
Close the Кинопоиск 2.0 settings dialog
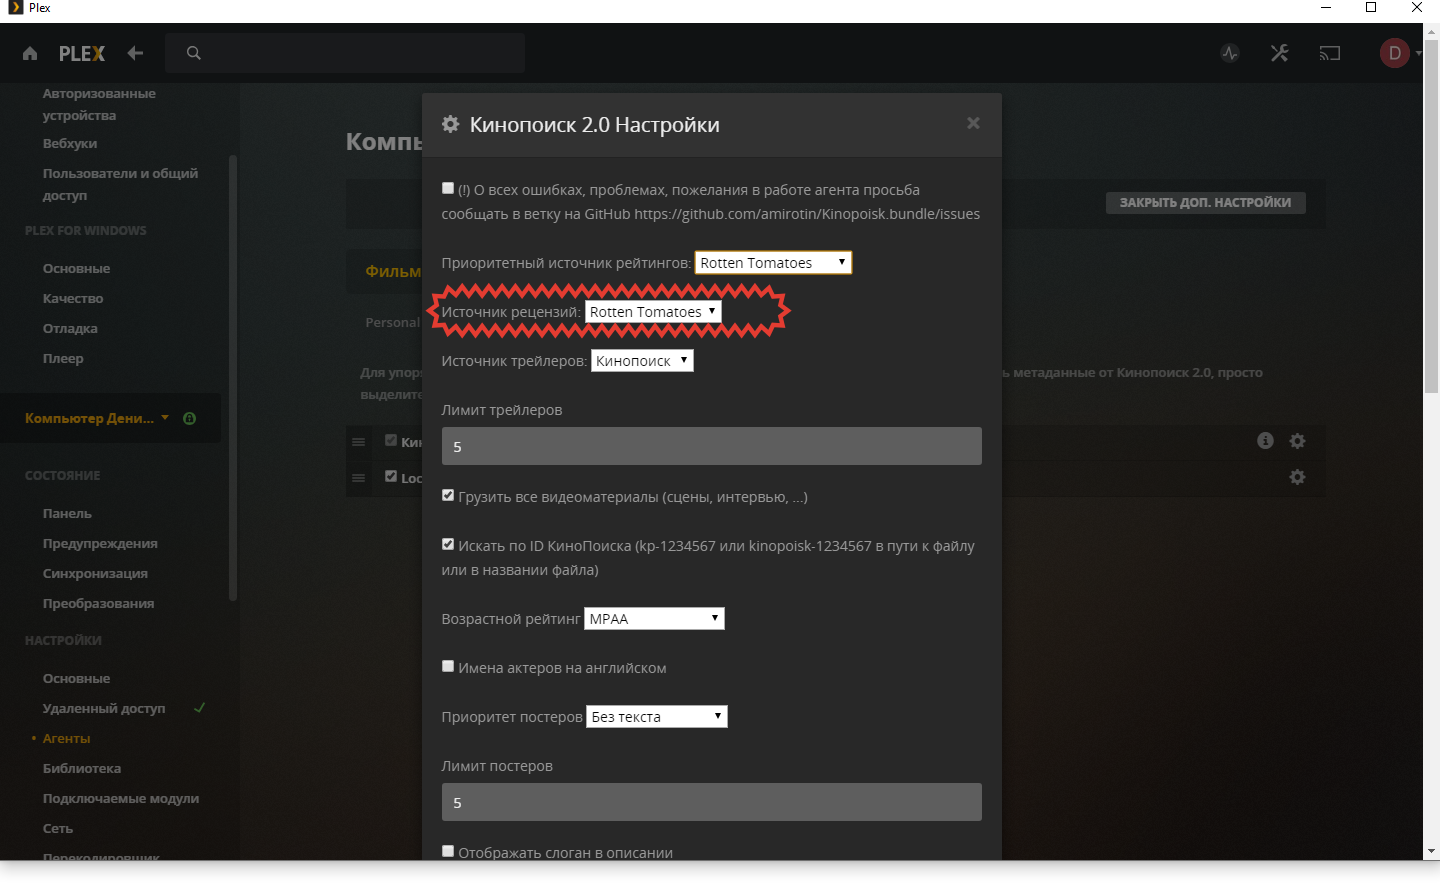973,123
